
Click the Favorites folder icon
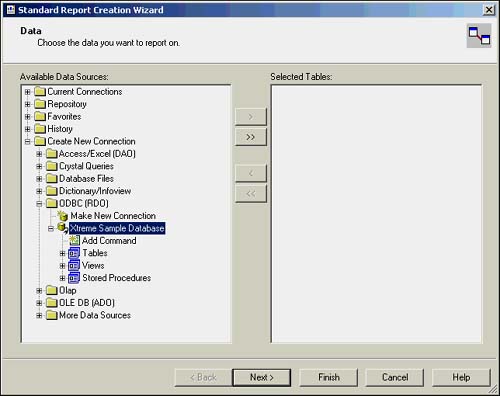coord(40,116)
